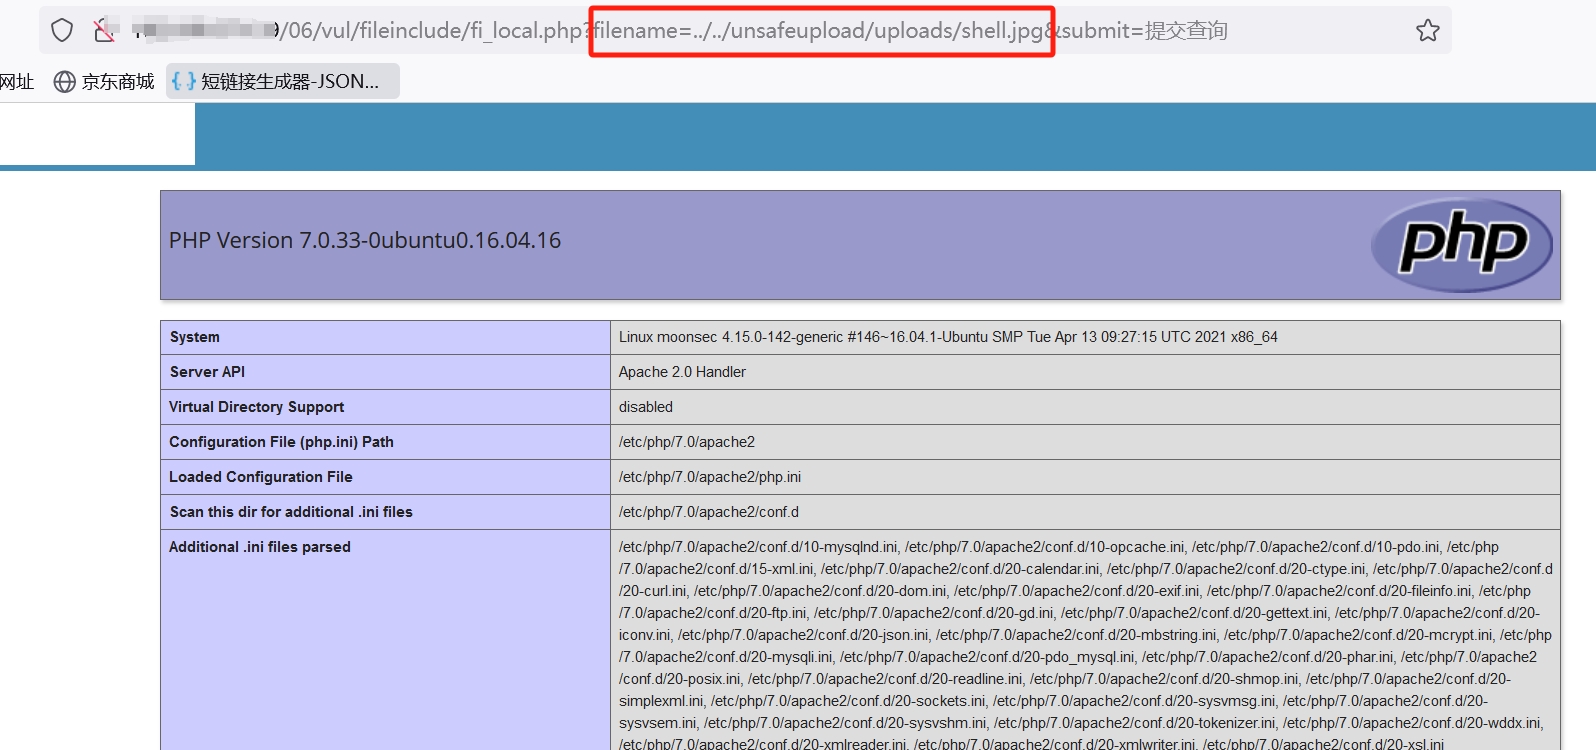Click braces icon of 短链接生成器 bookmark
Screen dimensions: 1596x750
(184, 82)
